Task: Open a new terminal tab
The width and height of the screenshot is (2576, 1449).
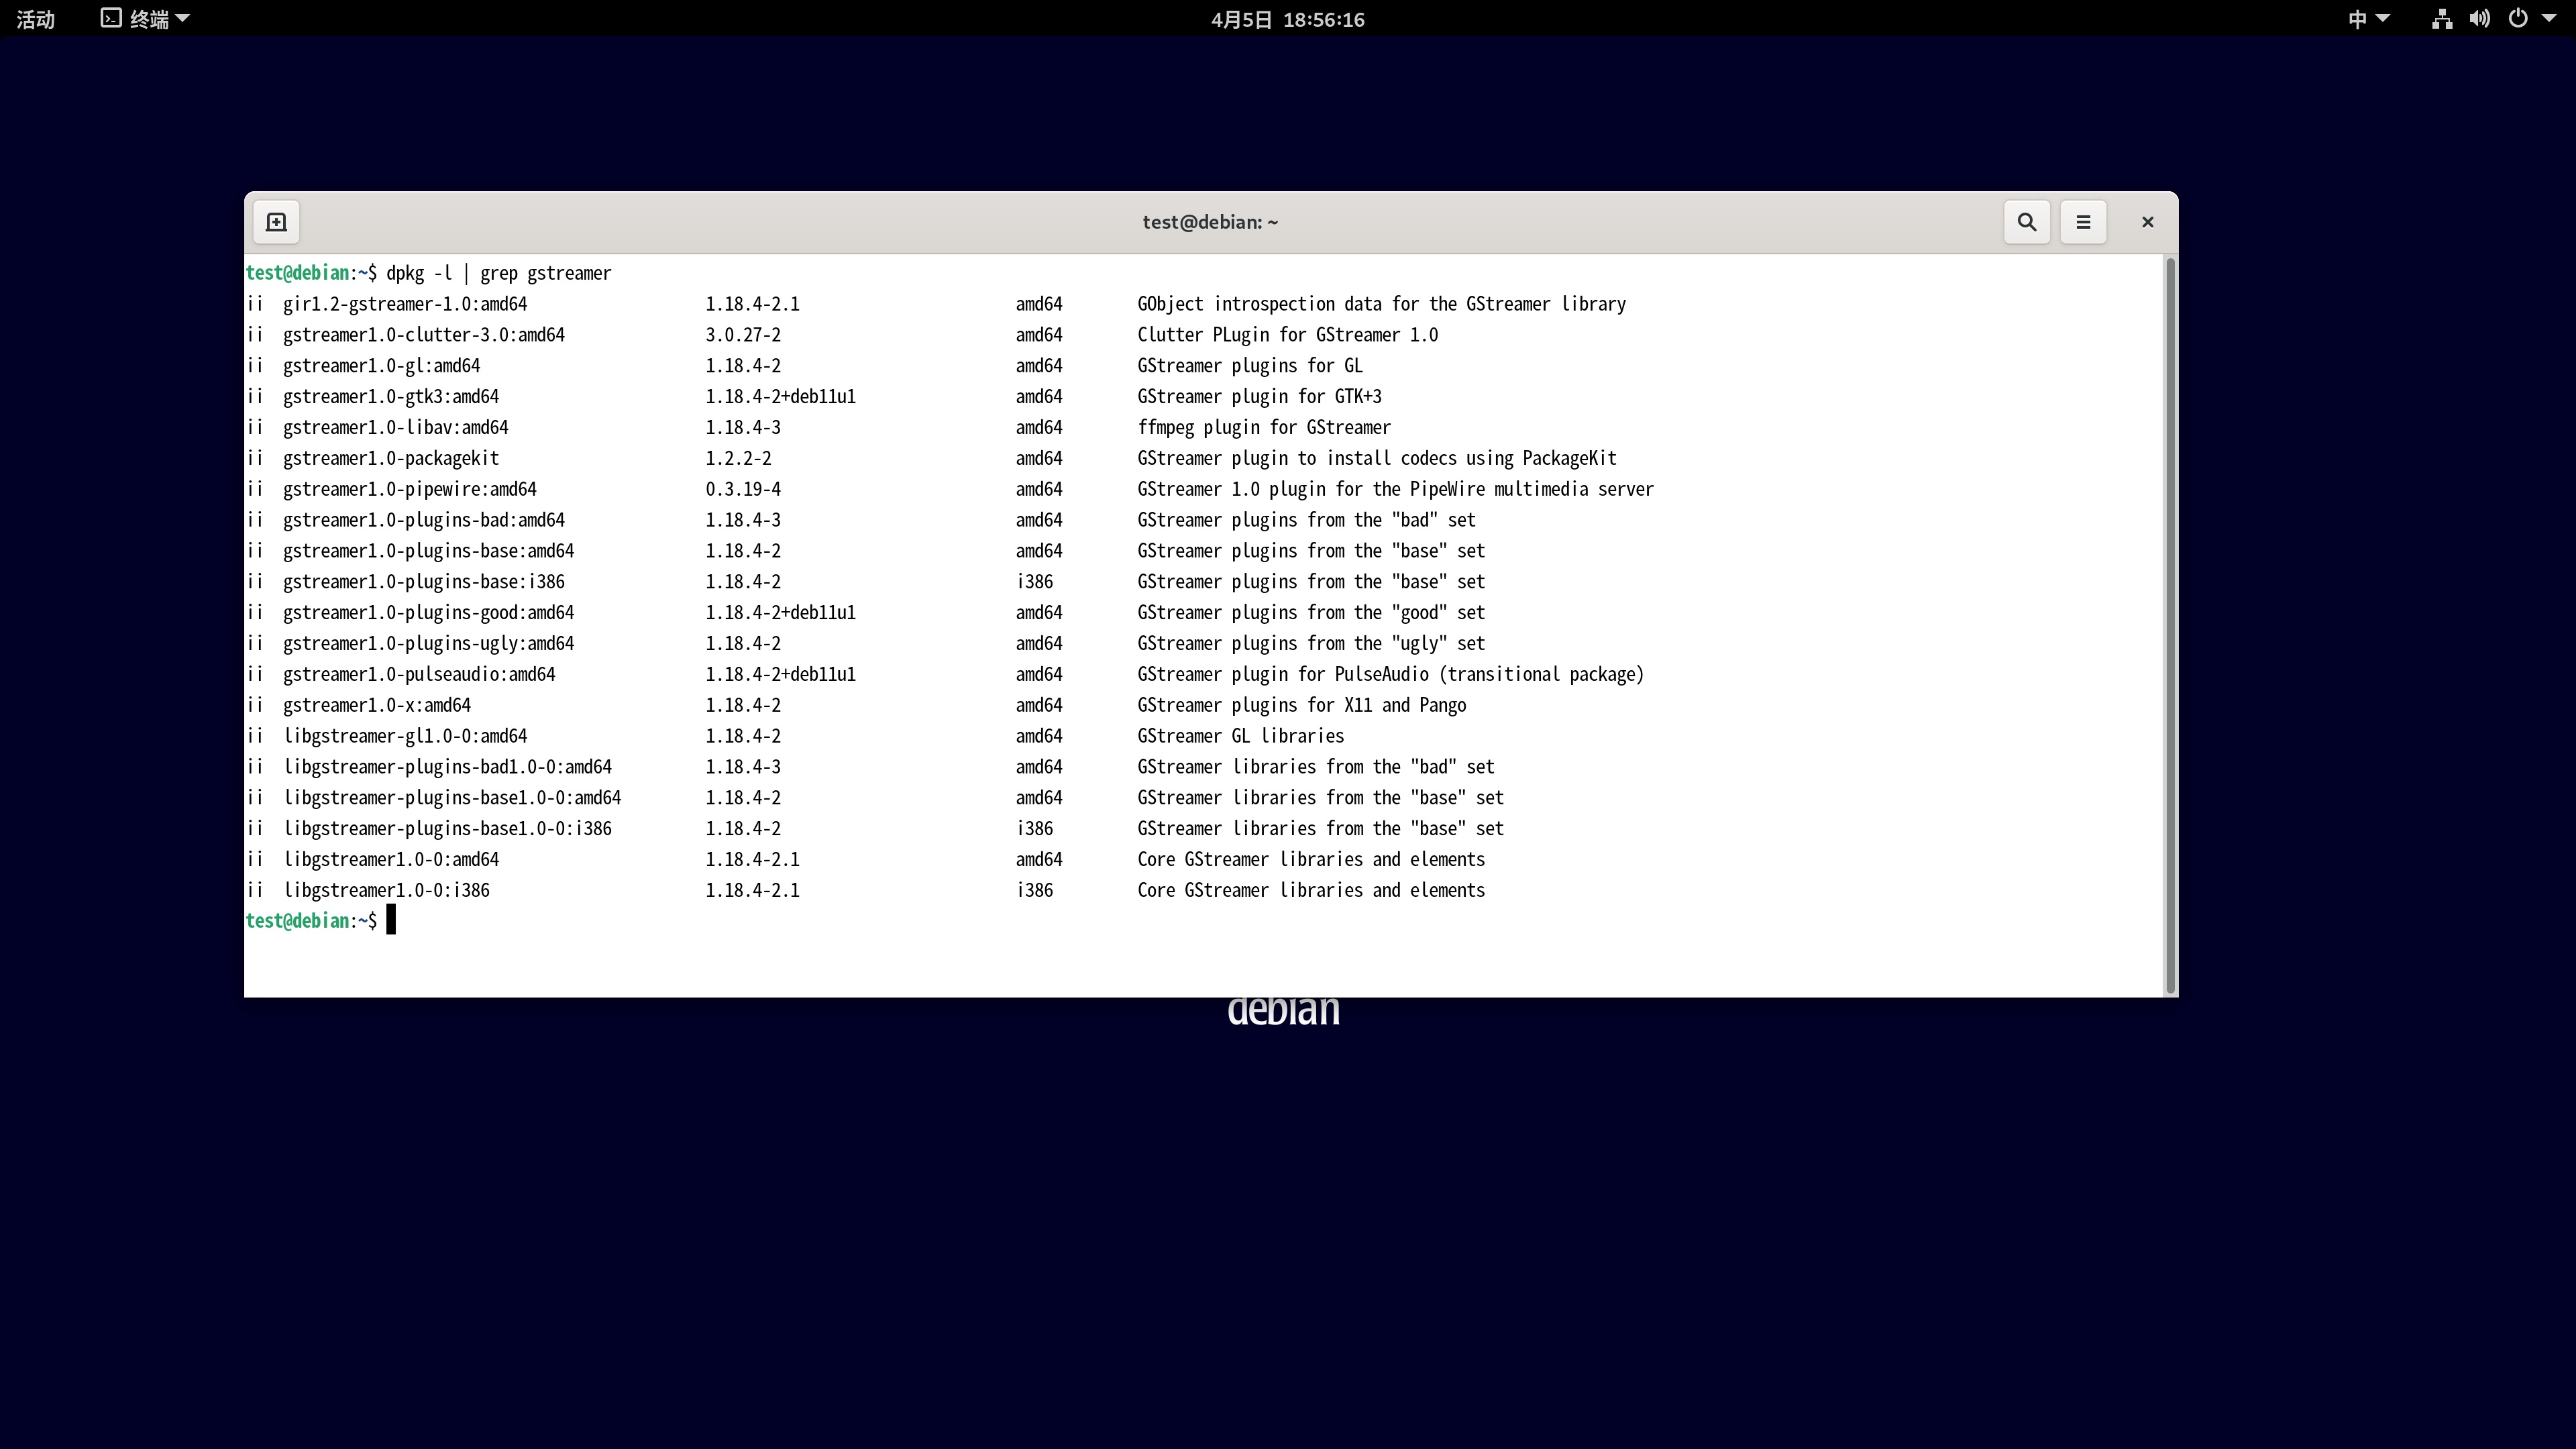Action: [x=276, y=222]
